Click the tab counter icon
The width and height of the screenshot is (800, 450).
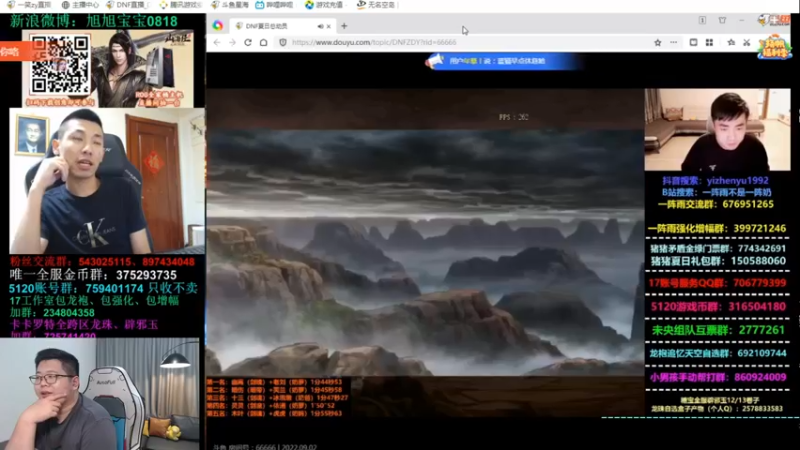tap(702, 20)
